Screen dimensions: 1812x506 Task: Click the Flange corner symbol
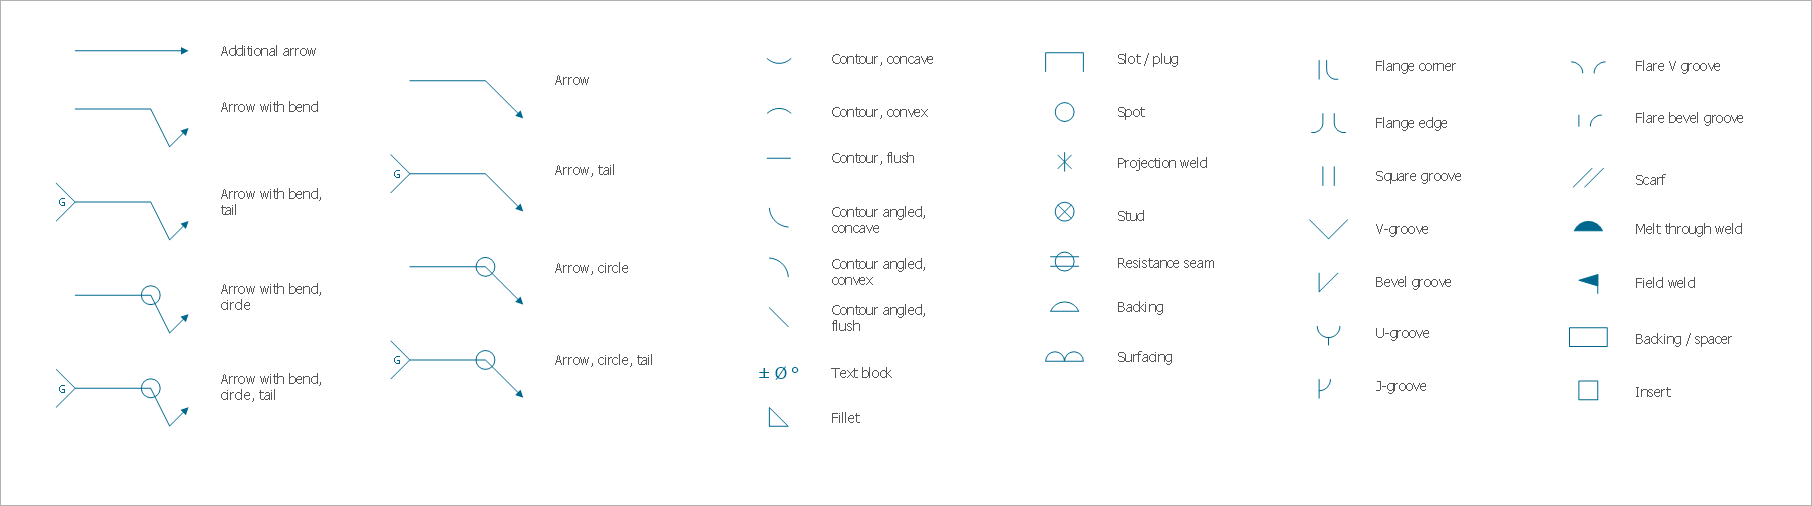tap(1327, 69)
